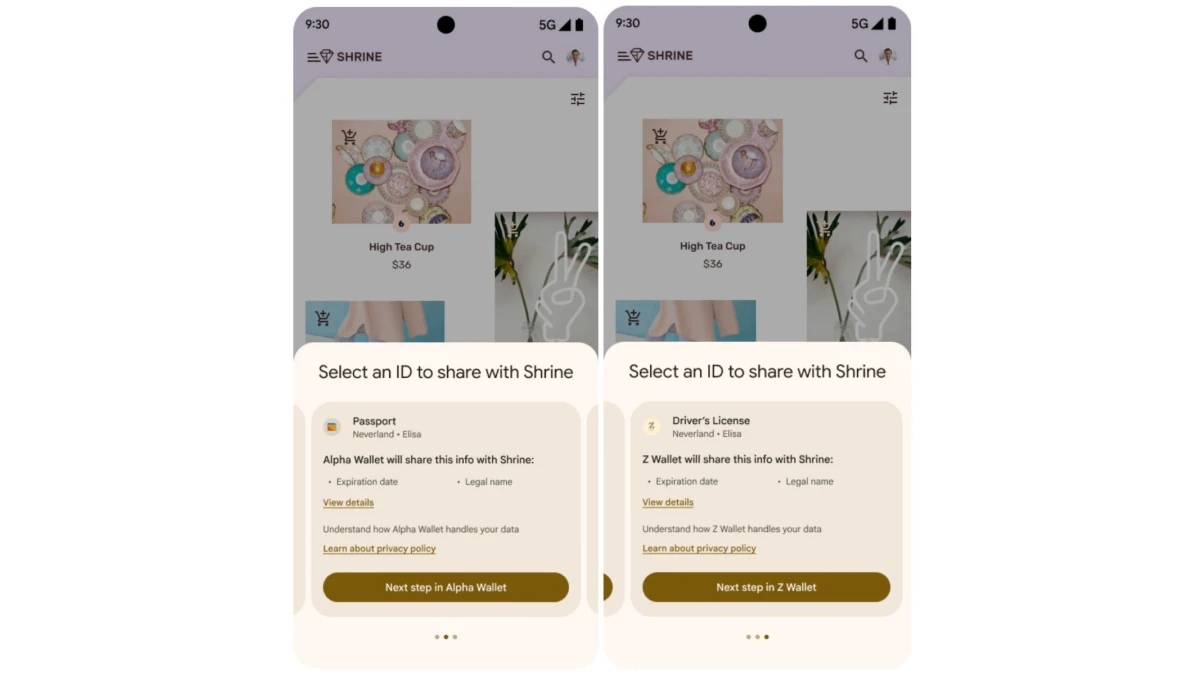Viewport: 1200px width, 675px height.
Task: Open View details link under Passport
Action: point(348,503)
